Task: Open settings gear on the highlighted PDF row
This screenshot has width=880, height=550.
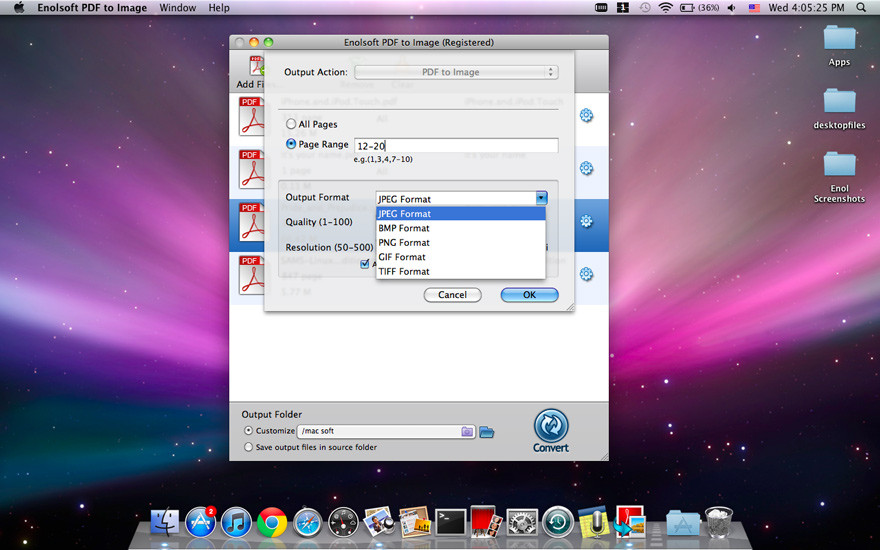Action: pyautogui.click(x=586, y=221)
